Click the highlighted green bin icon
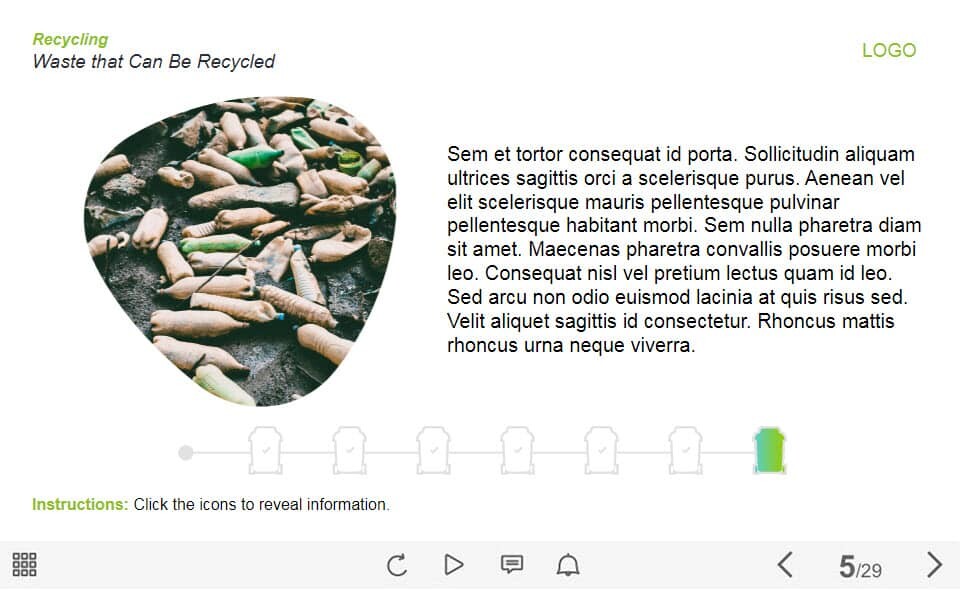 769,451
